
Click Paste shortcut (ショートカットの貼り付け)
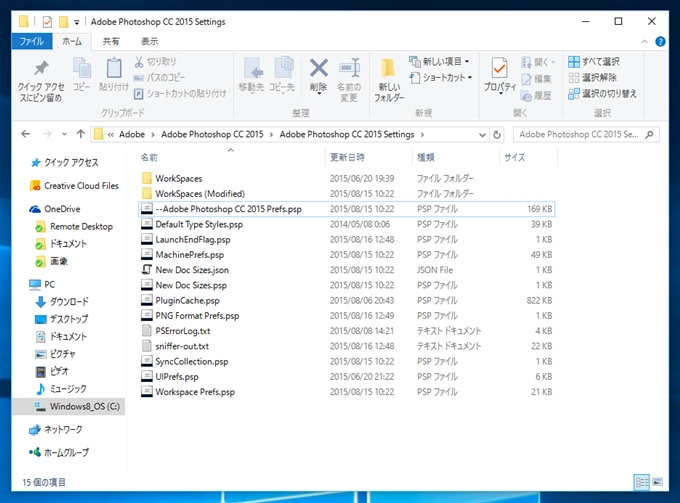click(x=180, y=93)
